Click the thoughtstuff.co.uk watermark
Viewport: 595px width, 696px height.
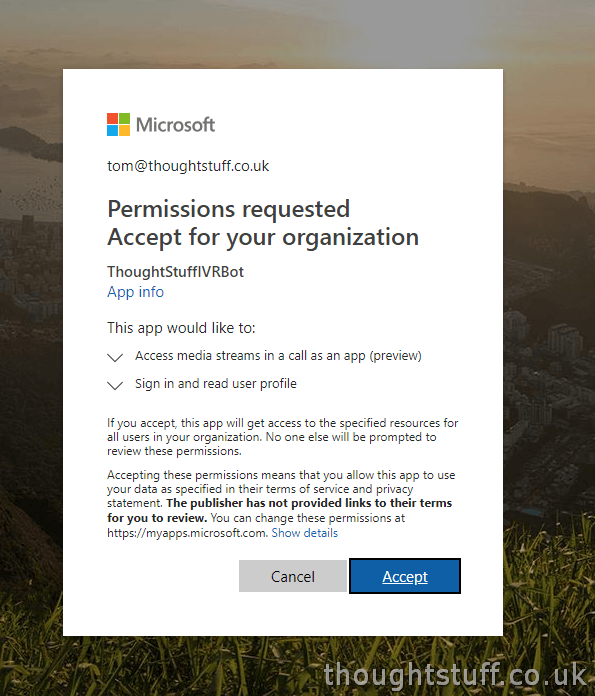(455, 675)
